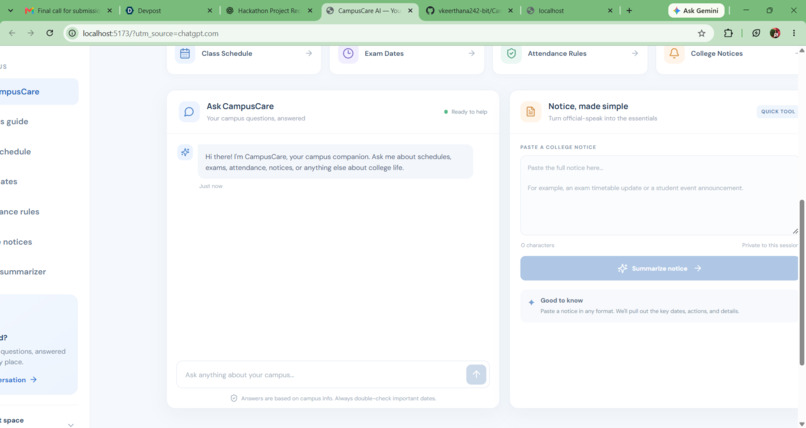
Task: Switch to the localhost tab
Action: pyautogui.click(x=570, y=10)
